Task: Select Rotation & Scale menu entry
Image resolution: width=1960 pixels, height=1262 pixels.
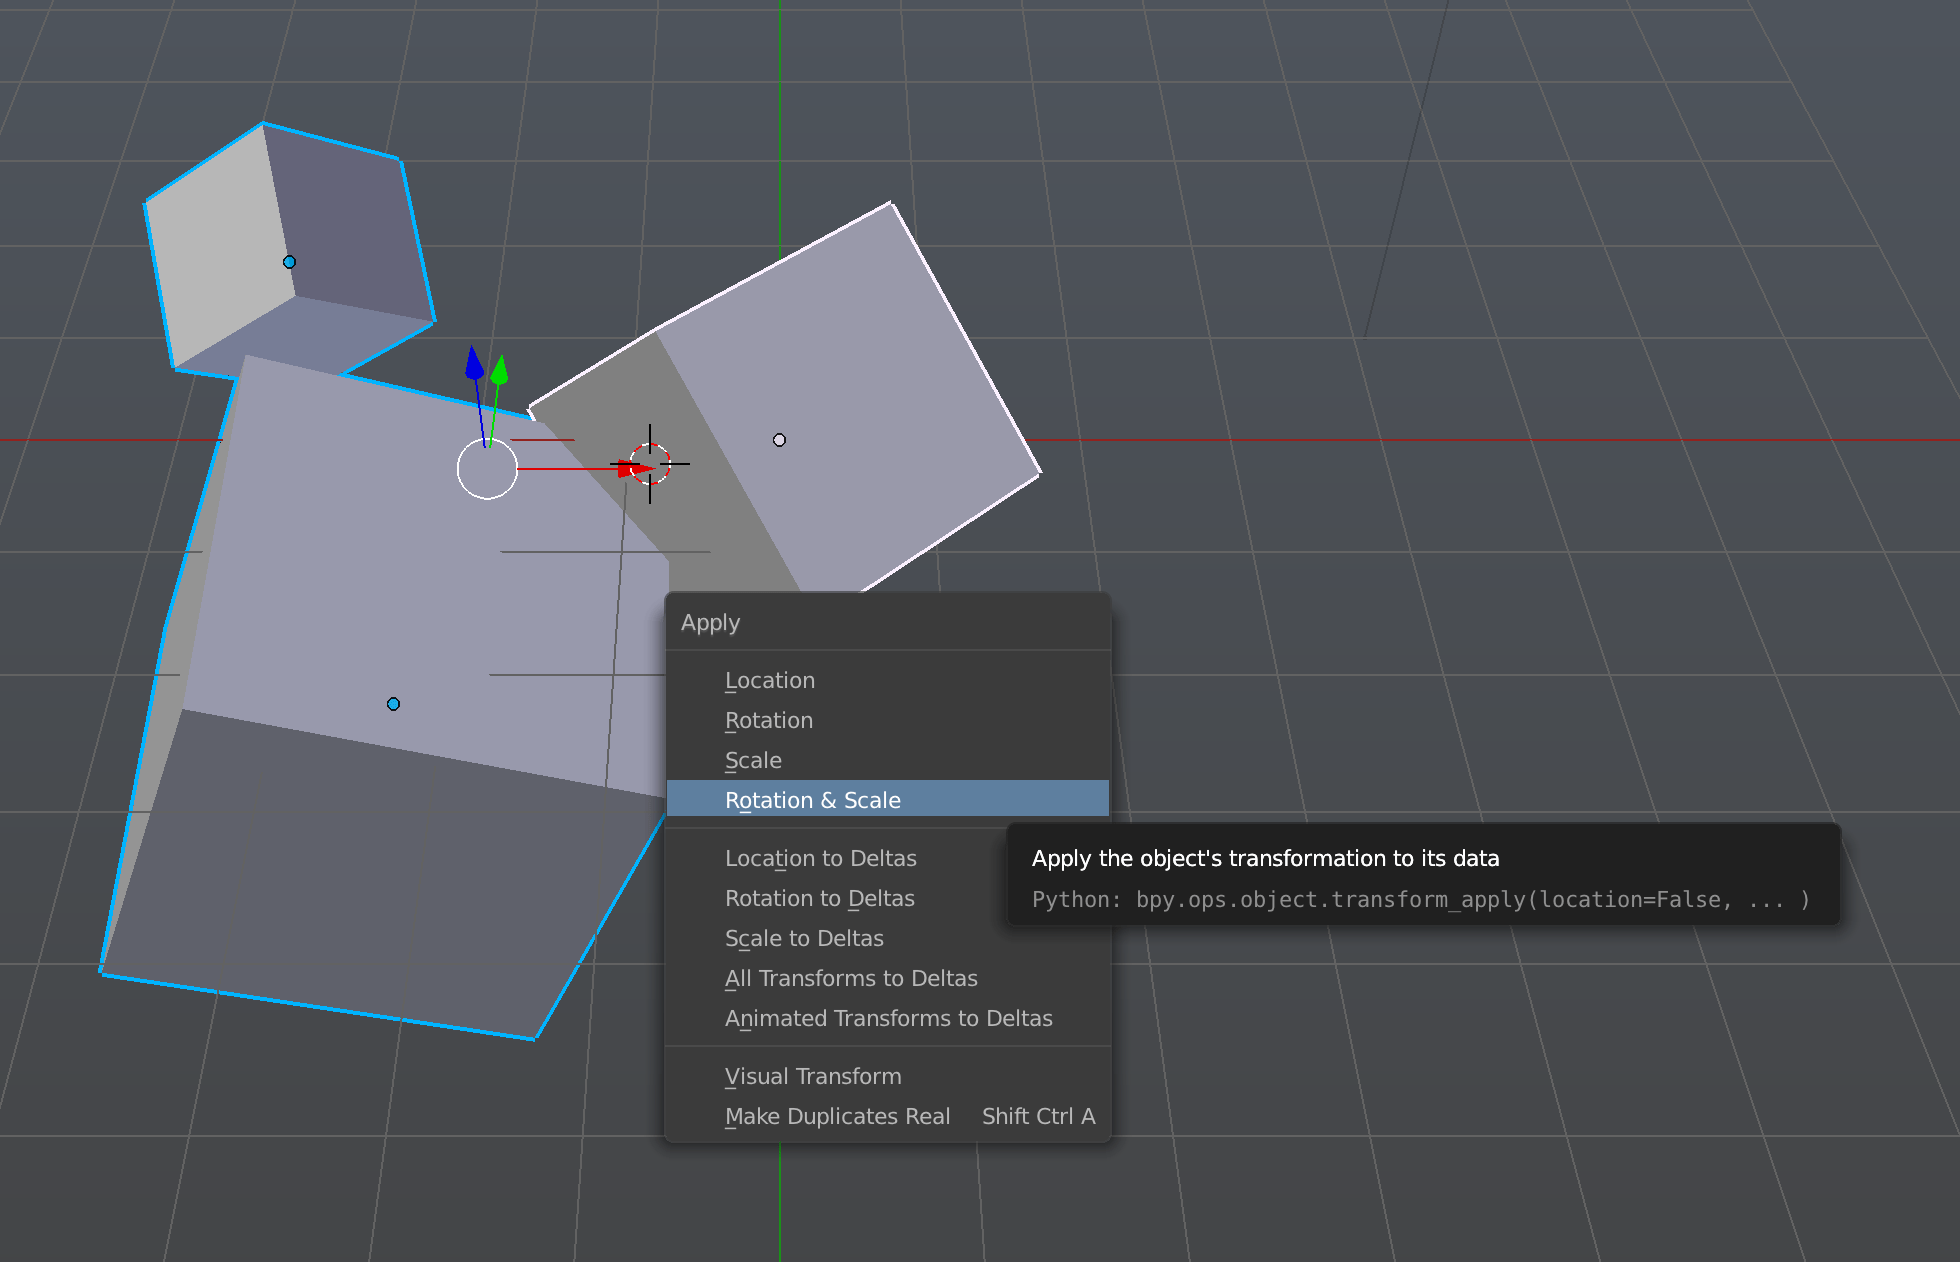Action: (x=812, y=800)
